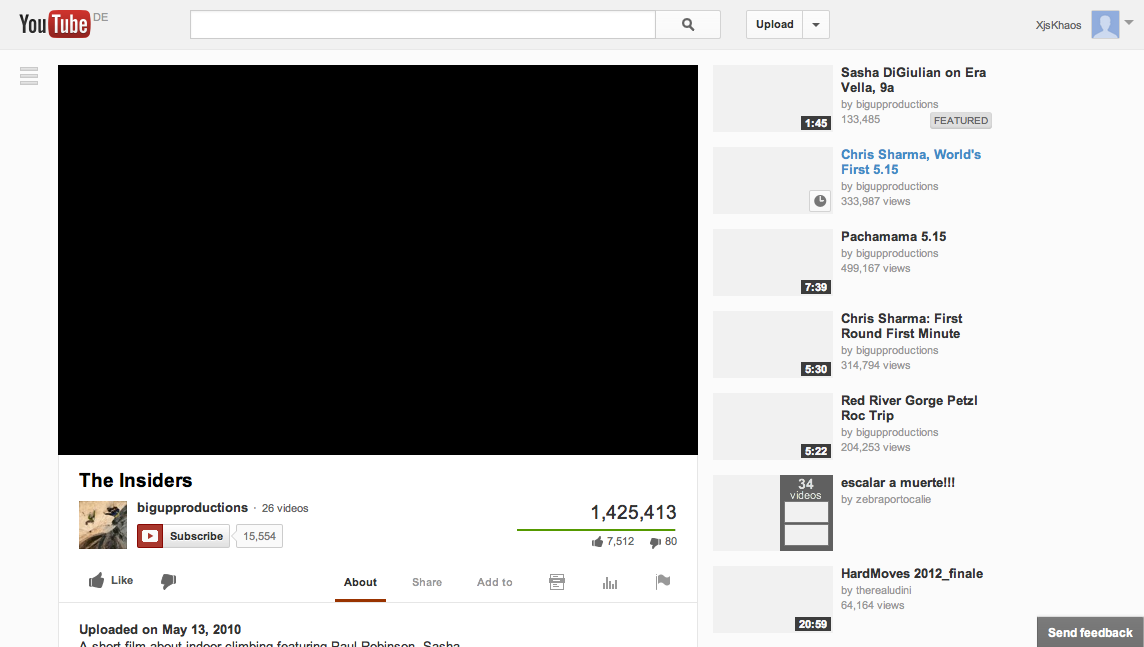Click the Red River Gorge 5:22 thumbnail
1144x647 pixels.
[773, 427]
